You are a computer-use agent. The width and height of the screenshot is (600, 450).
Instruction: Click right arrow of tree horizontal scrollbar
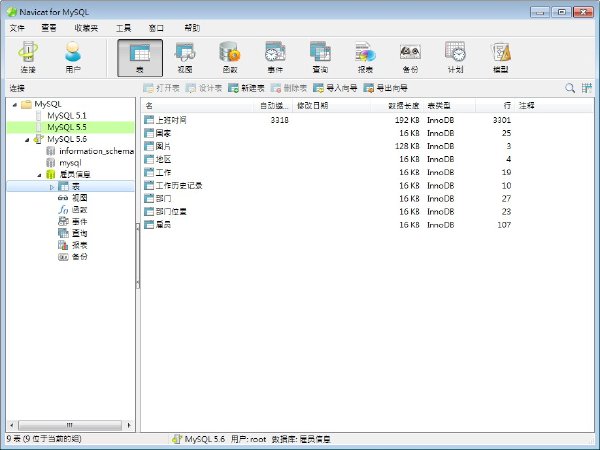(x=129, y=425)
